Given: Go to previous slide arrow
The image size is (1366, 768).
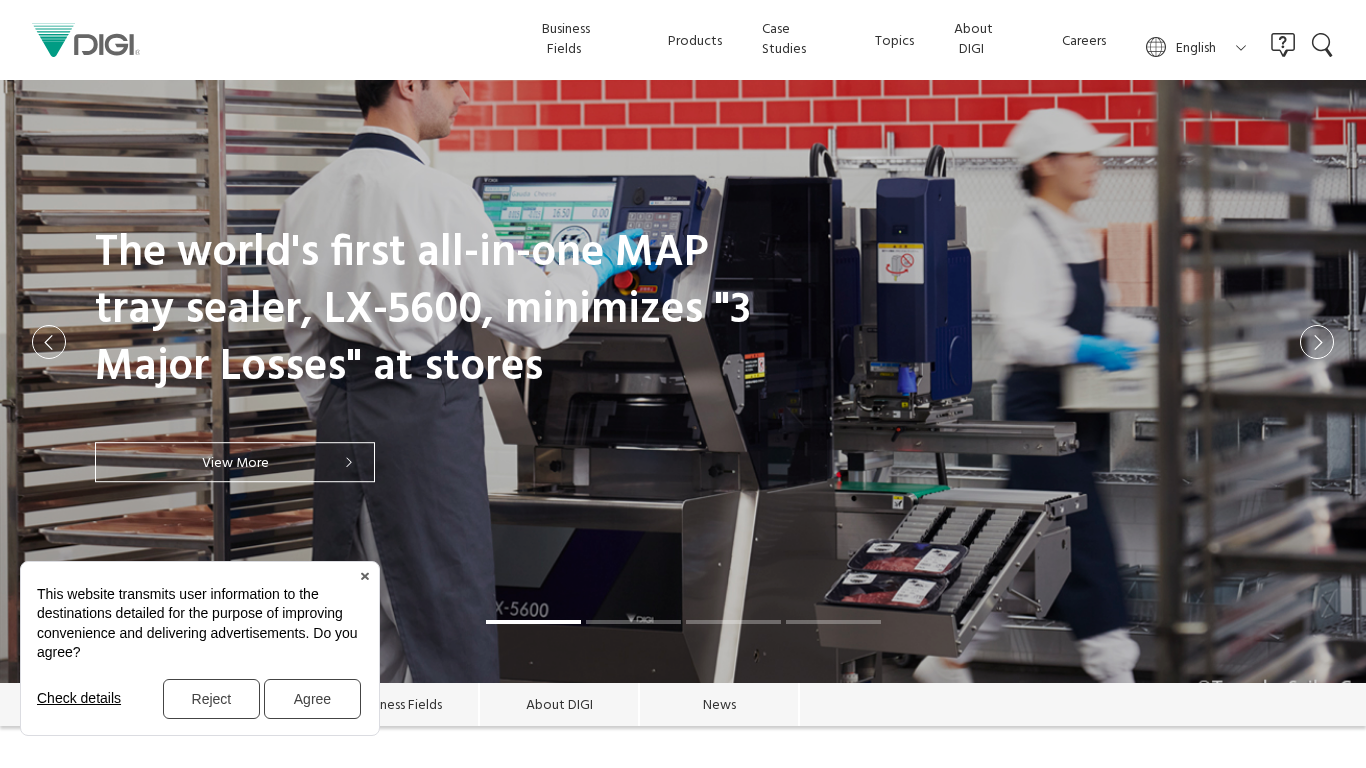Looking at the screenshot, I should (49, 342).
